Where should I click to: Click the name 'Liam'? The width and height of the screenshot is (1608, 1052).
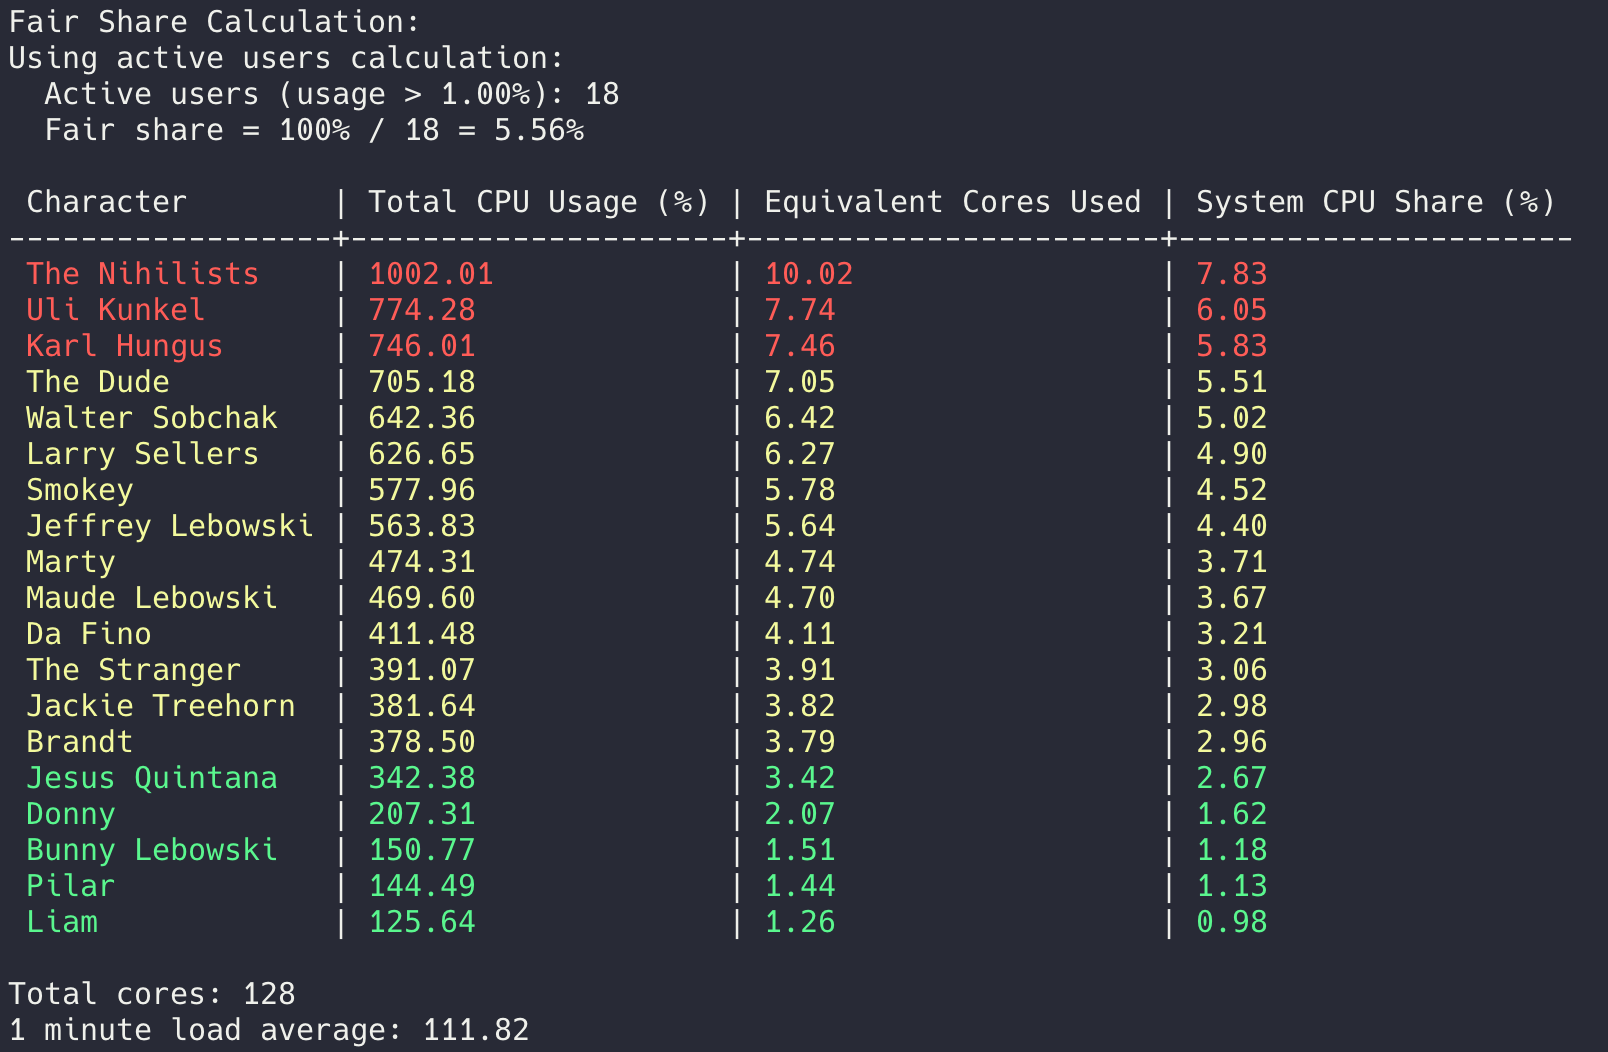62,922
